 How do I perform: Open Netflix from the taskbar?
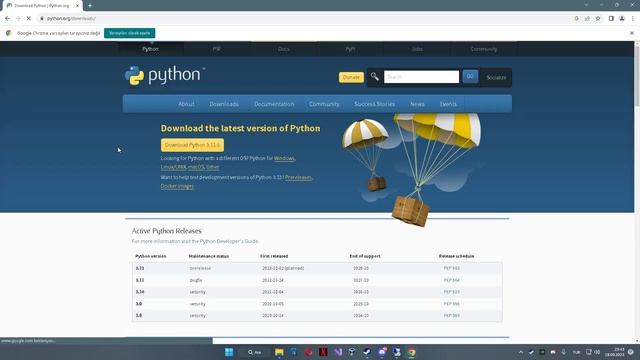tap(323, 352)
